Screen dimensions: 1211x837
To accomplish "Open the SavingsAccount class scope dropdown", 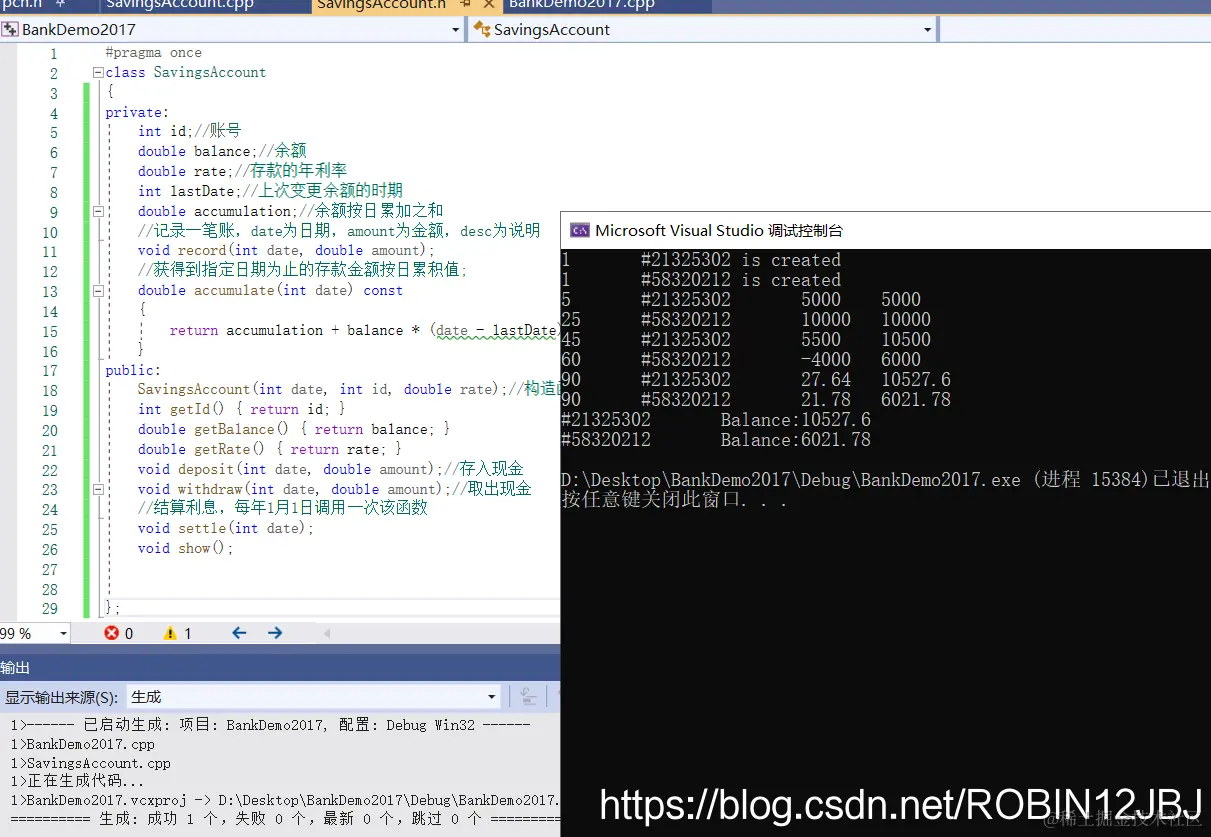I will point(927,30).
